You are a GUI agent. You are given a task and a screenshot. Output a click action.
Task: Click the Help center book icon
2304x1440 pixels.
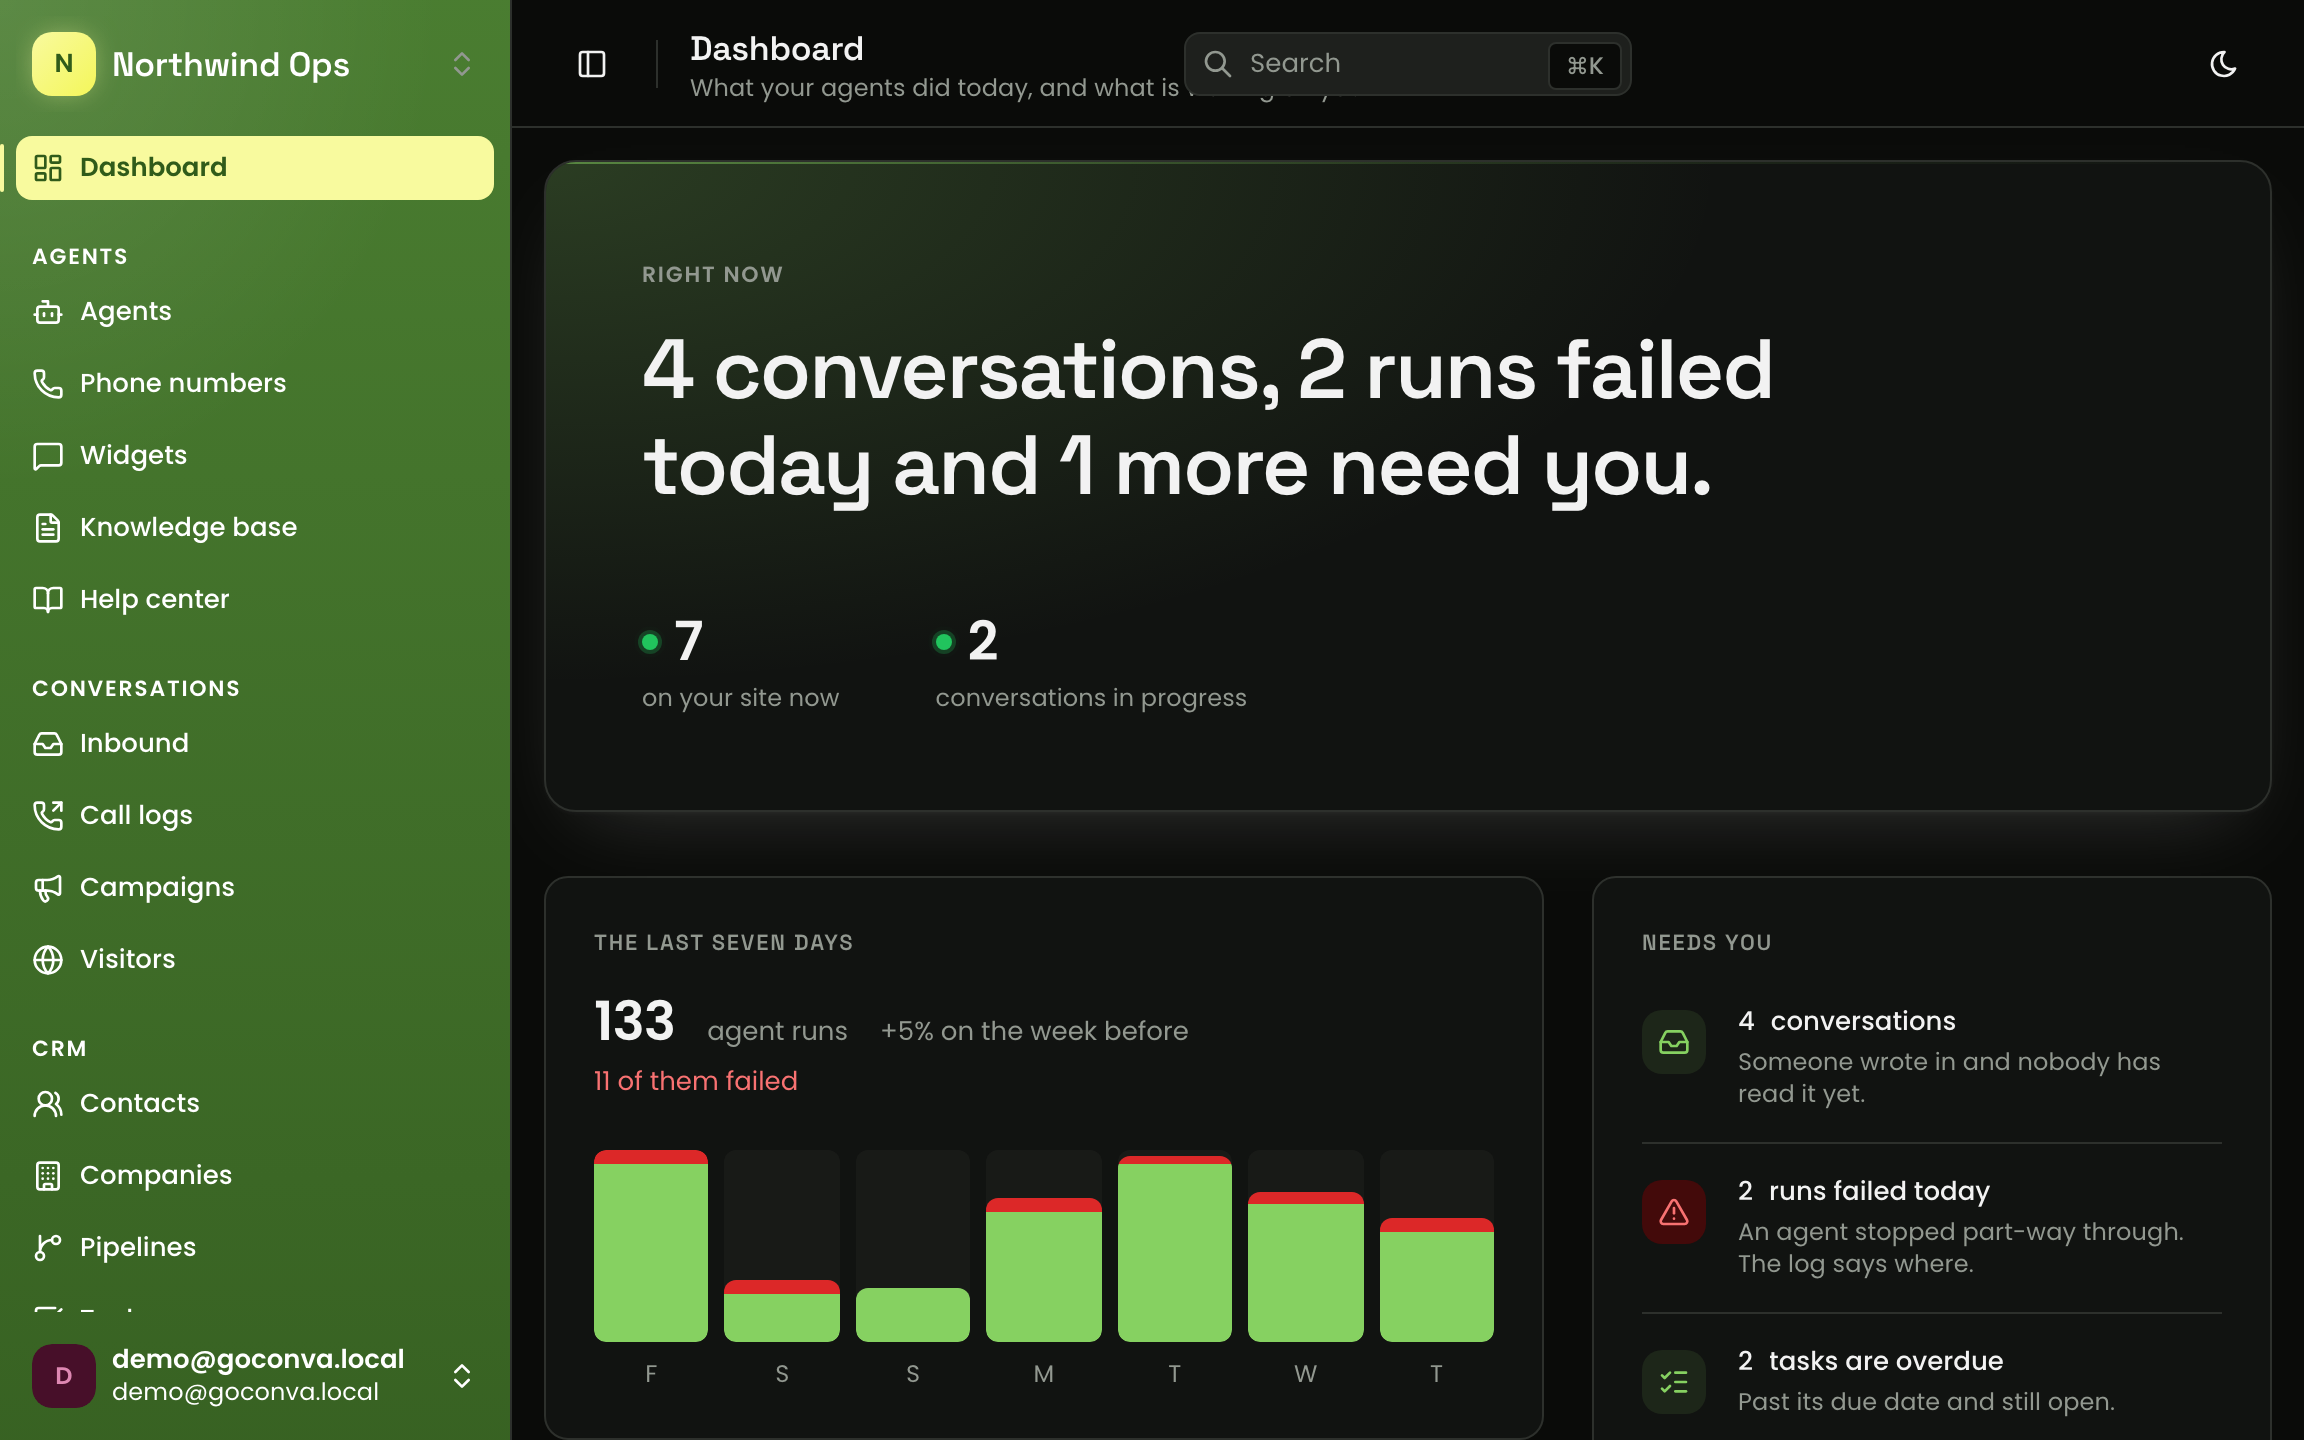[48, 599]
